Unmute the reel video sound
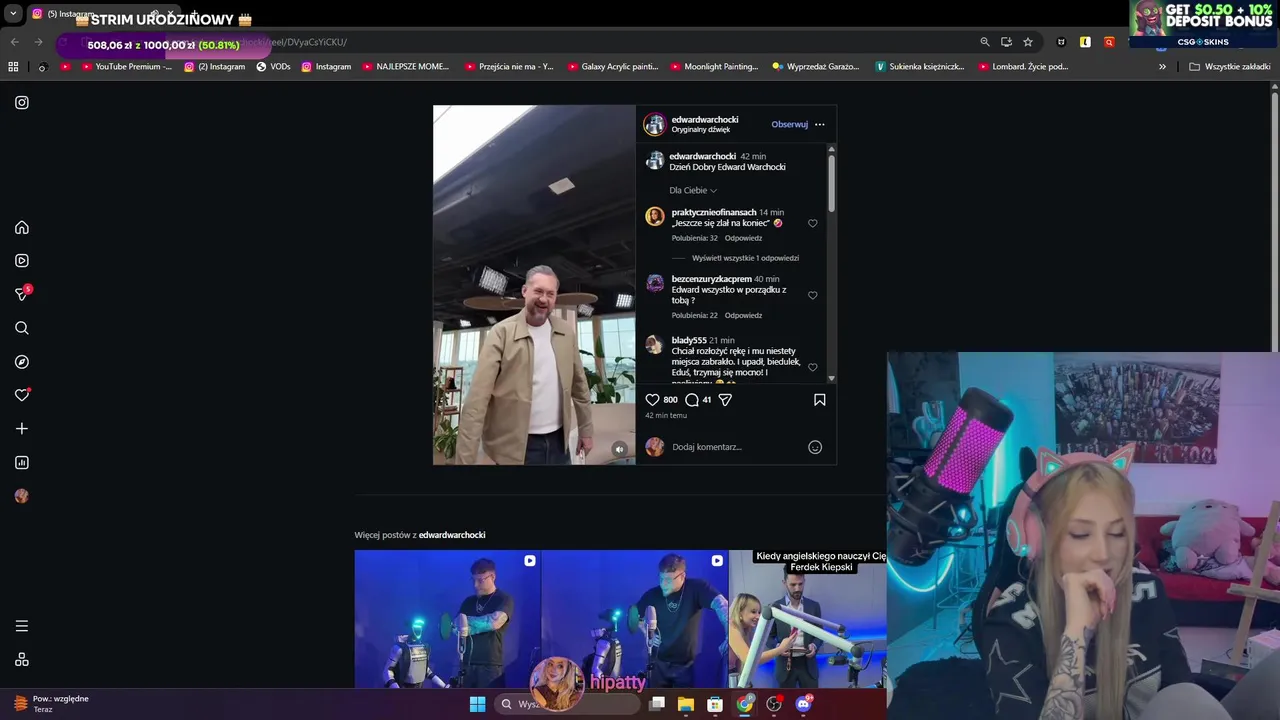The image size is (1280, 720). point(620,450)
